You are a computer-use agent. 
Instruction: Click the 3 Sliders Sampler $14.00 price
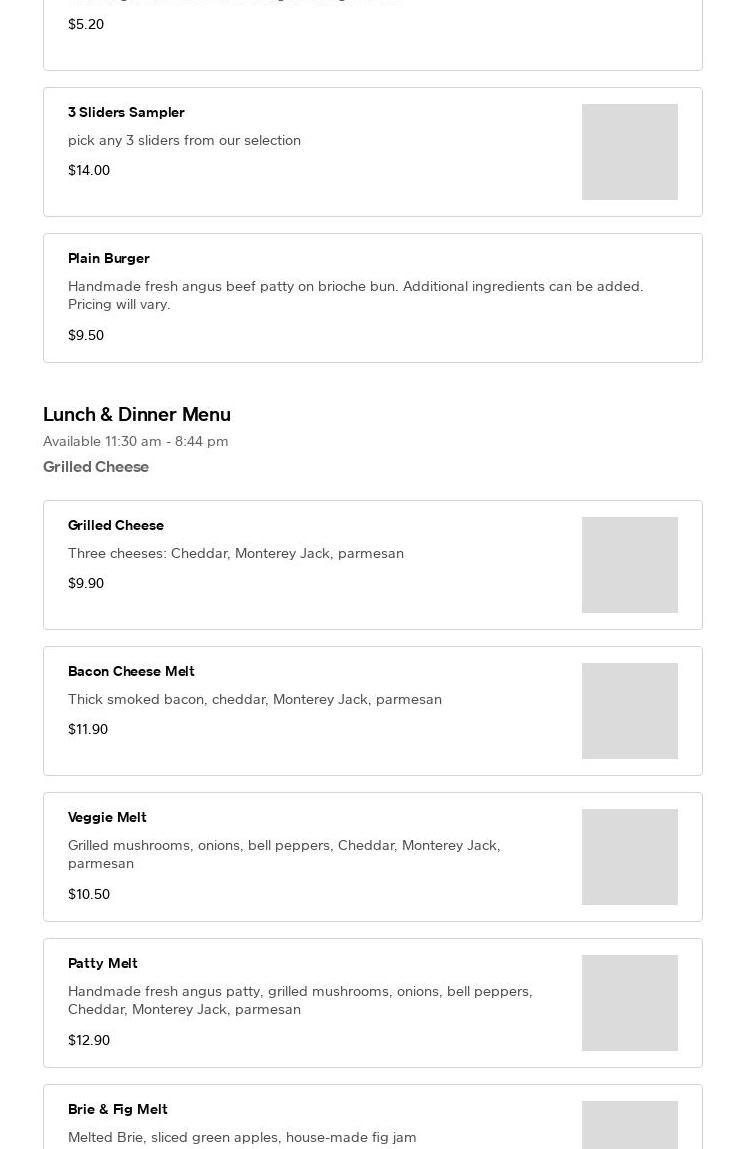(x=89, y=170)
